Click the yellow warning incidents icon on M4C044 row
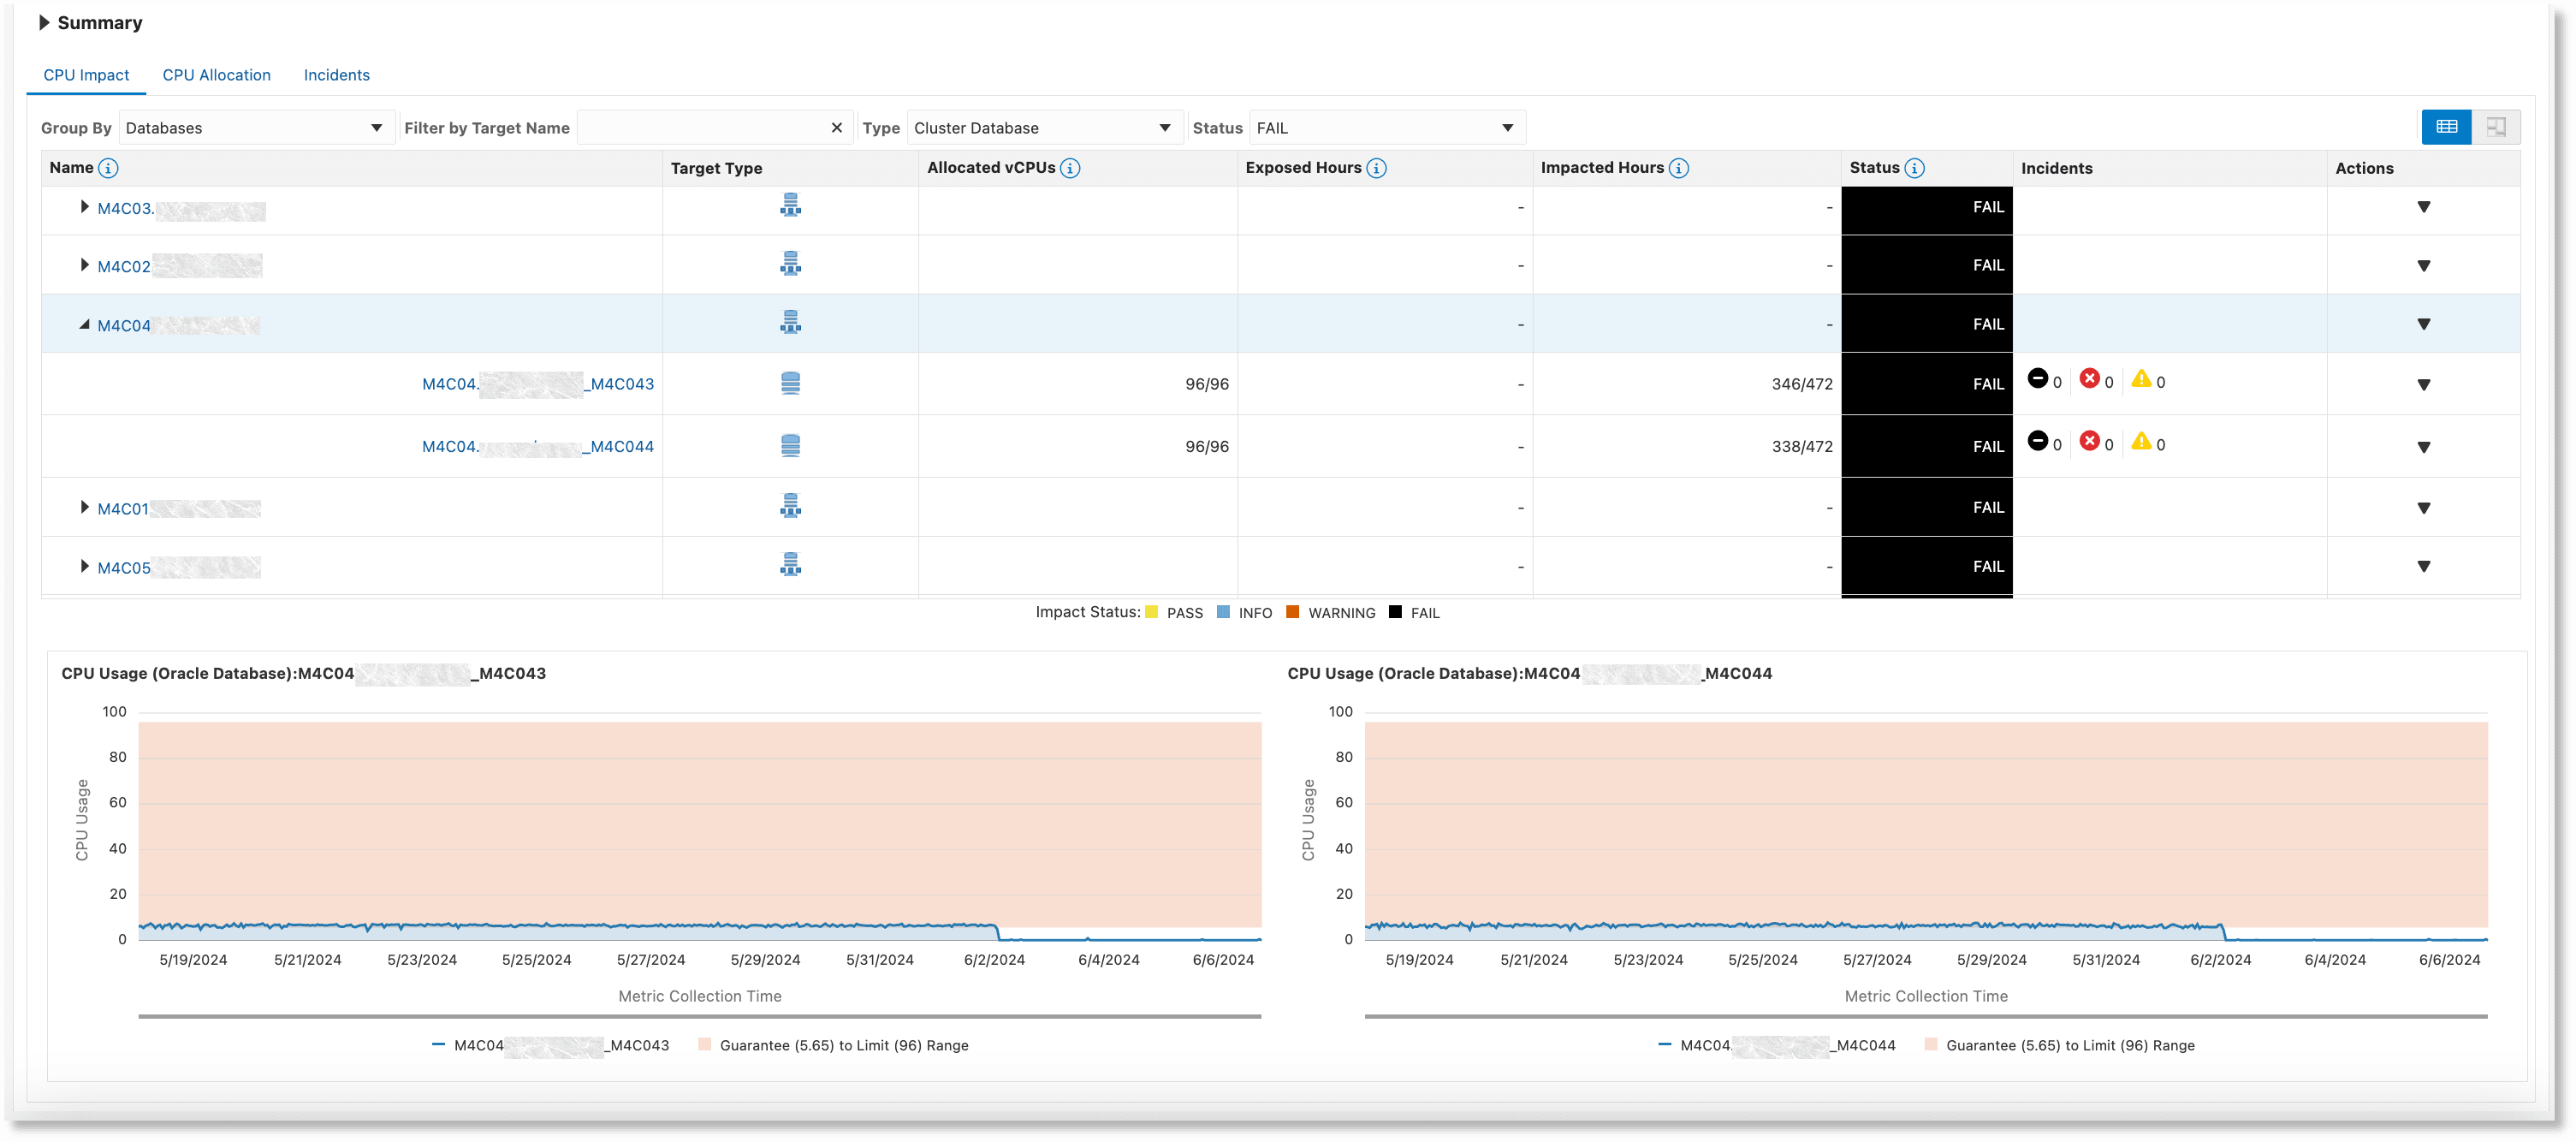The image size is (2576, 1142). [x=2142, y=443]
